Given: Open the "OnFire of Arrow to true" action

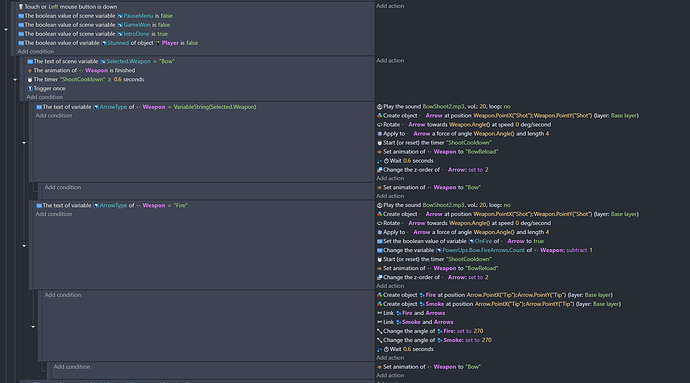Looking at the screenshot, I should click(x=460, y=241).
